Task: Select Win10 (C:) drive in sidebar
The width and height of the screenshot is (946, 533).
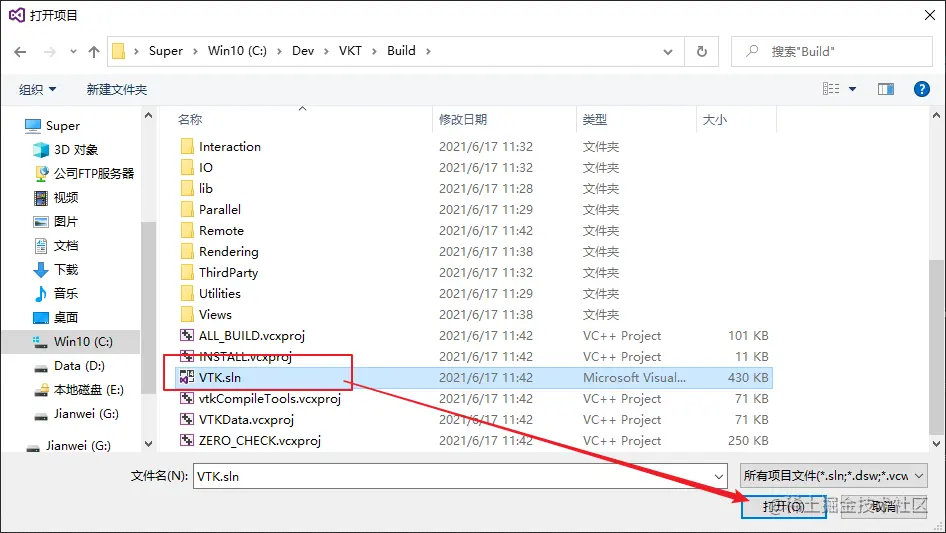Action: [72, 342]
